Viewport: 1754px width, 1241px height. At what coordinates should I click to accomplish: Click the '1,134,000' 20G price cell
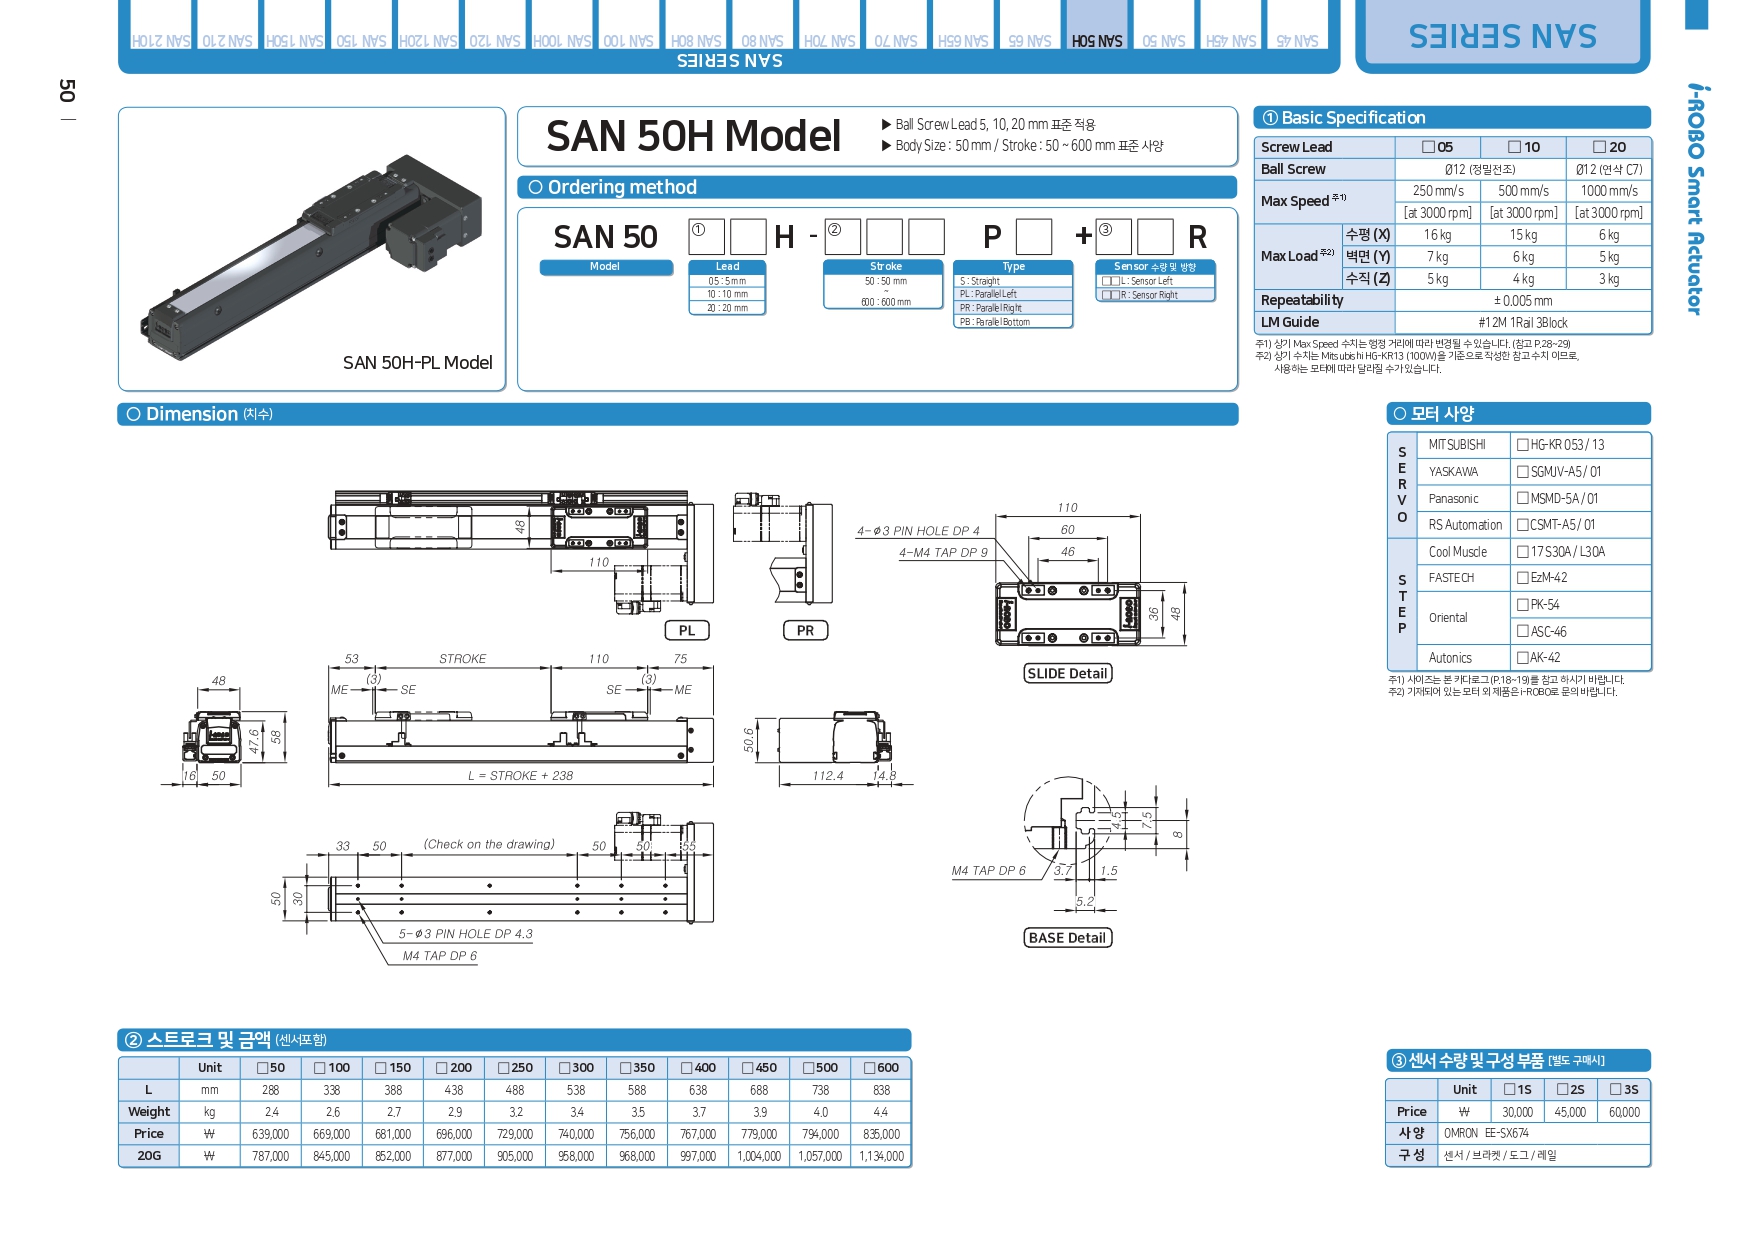point(881,1156)
